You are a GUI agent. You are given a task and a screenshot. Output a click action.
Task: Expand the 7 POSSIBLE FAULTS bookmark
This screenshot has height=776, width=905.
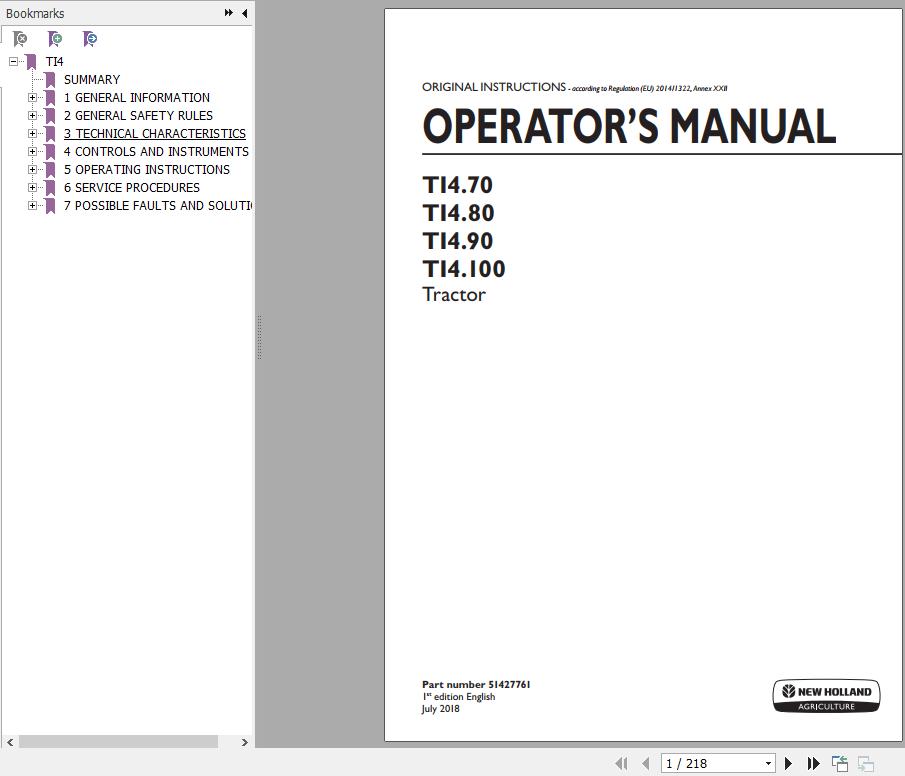(x=32, y=206)
